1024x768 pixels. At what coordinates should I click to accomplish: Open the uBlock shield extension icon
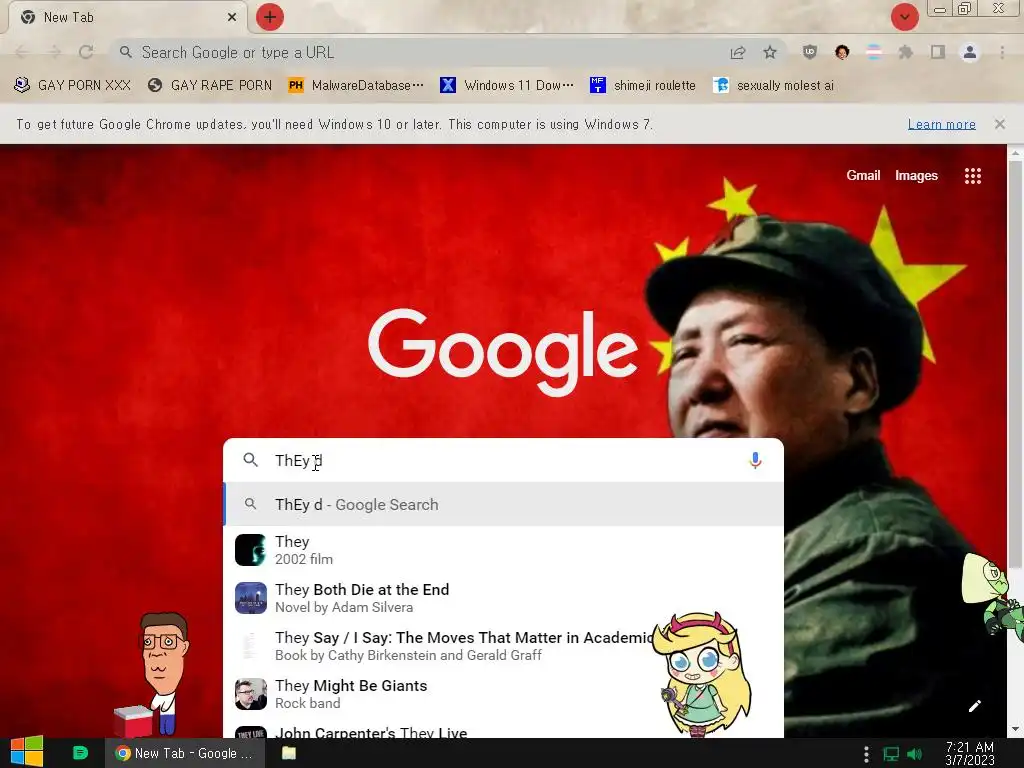pyautogui.click(x=810, y=52)
